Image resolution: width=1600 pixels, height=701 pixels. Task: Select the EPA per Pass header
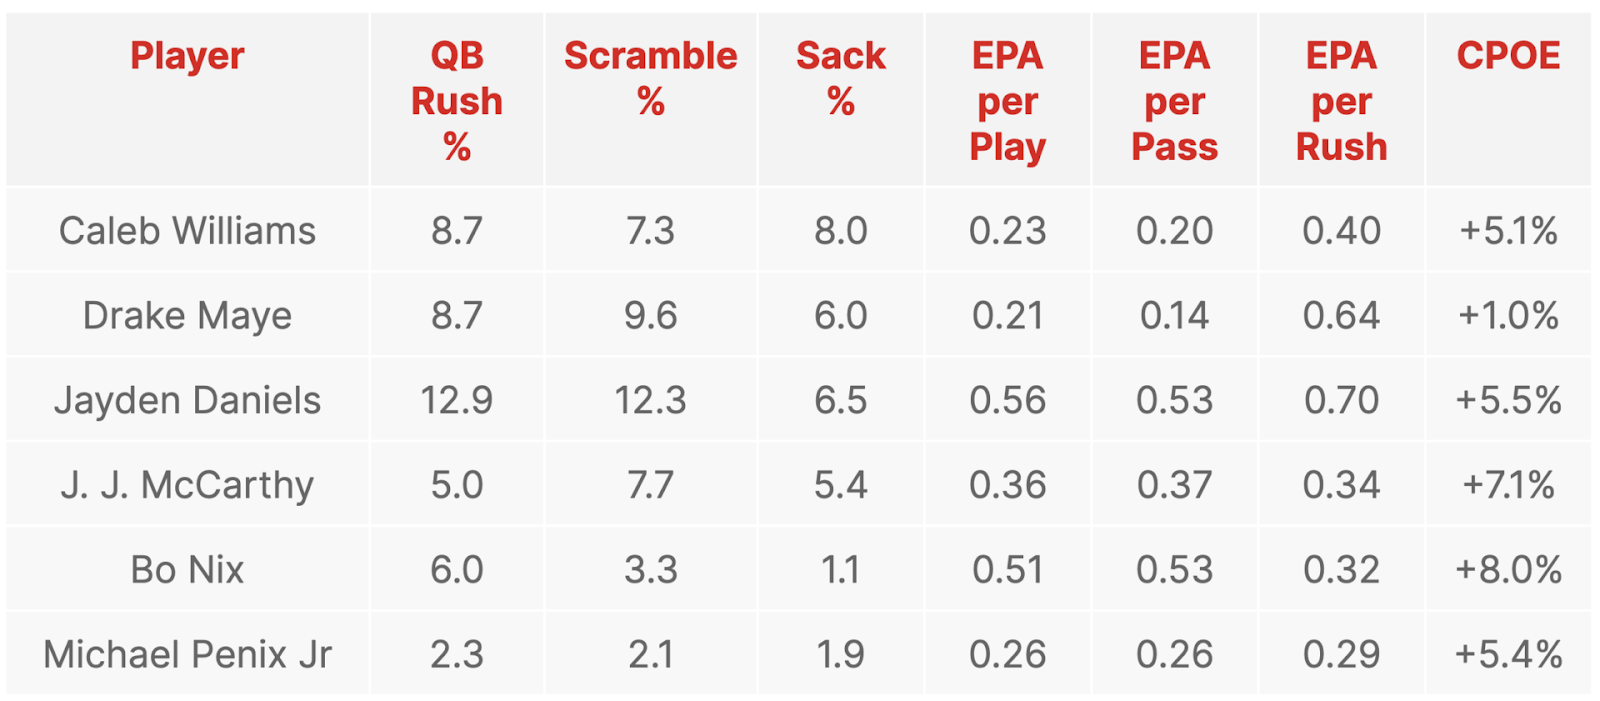tap(1175, 101)
